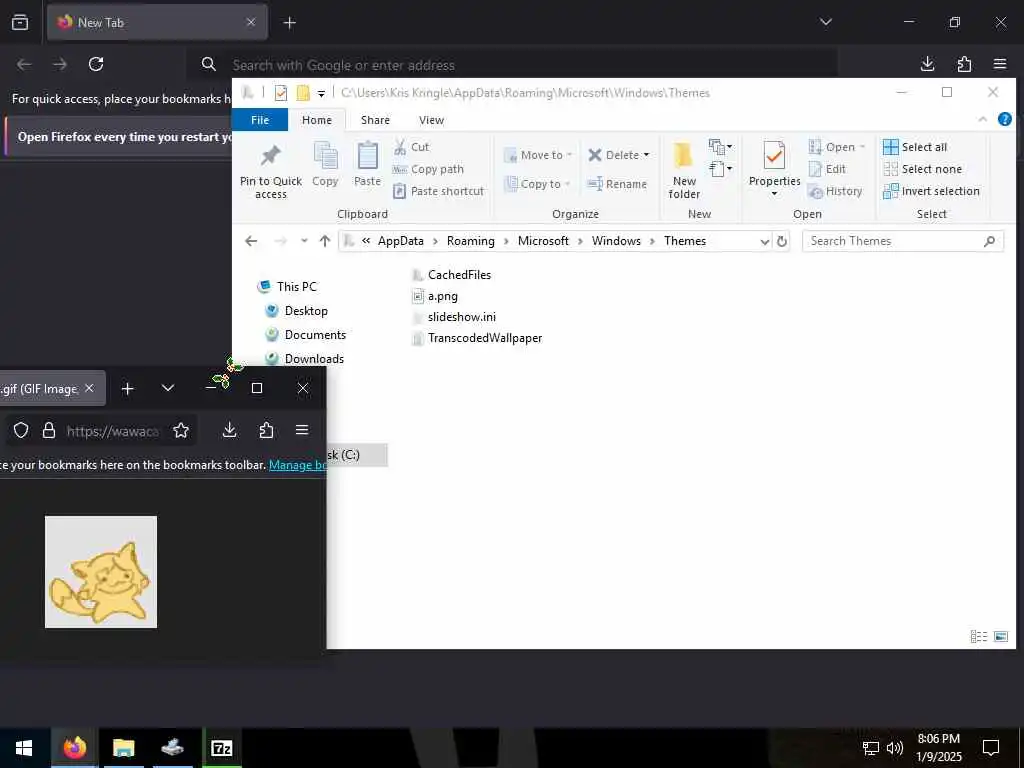1024x768 pixels.
Task: Click Invert selection in ribbon
Action: tap(931, 191)
